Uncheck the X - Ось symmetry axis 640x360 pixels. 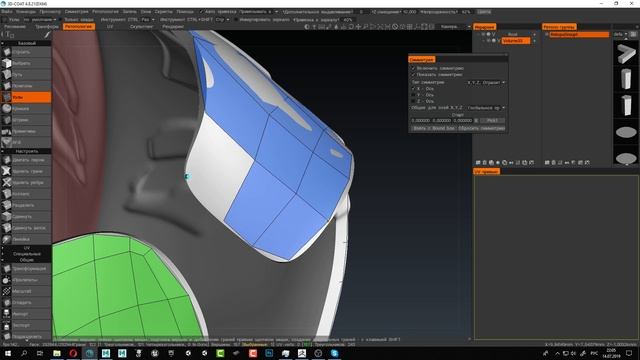[413, 89]
